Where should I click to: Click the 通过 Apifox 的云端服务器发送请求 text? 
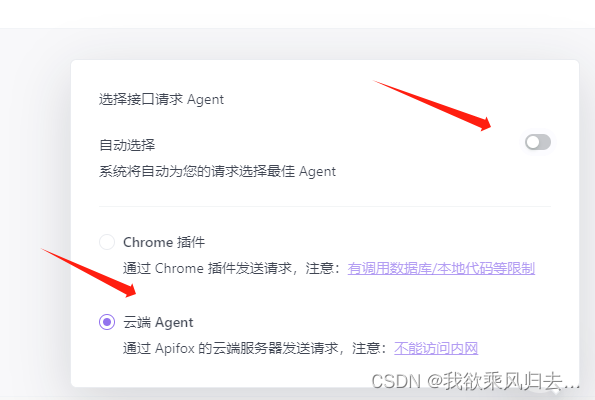230,348
